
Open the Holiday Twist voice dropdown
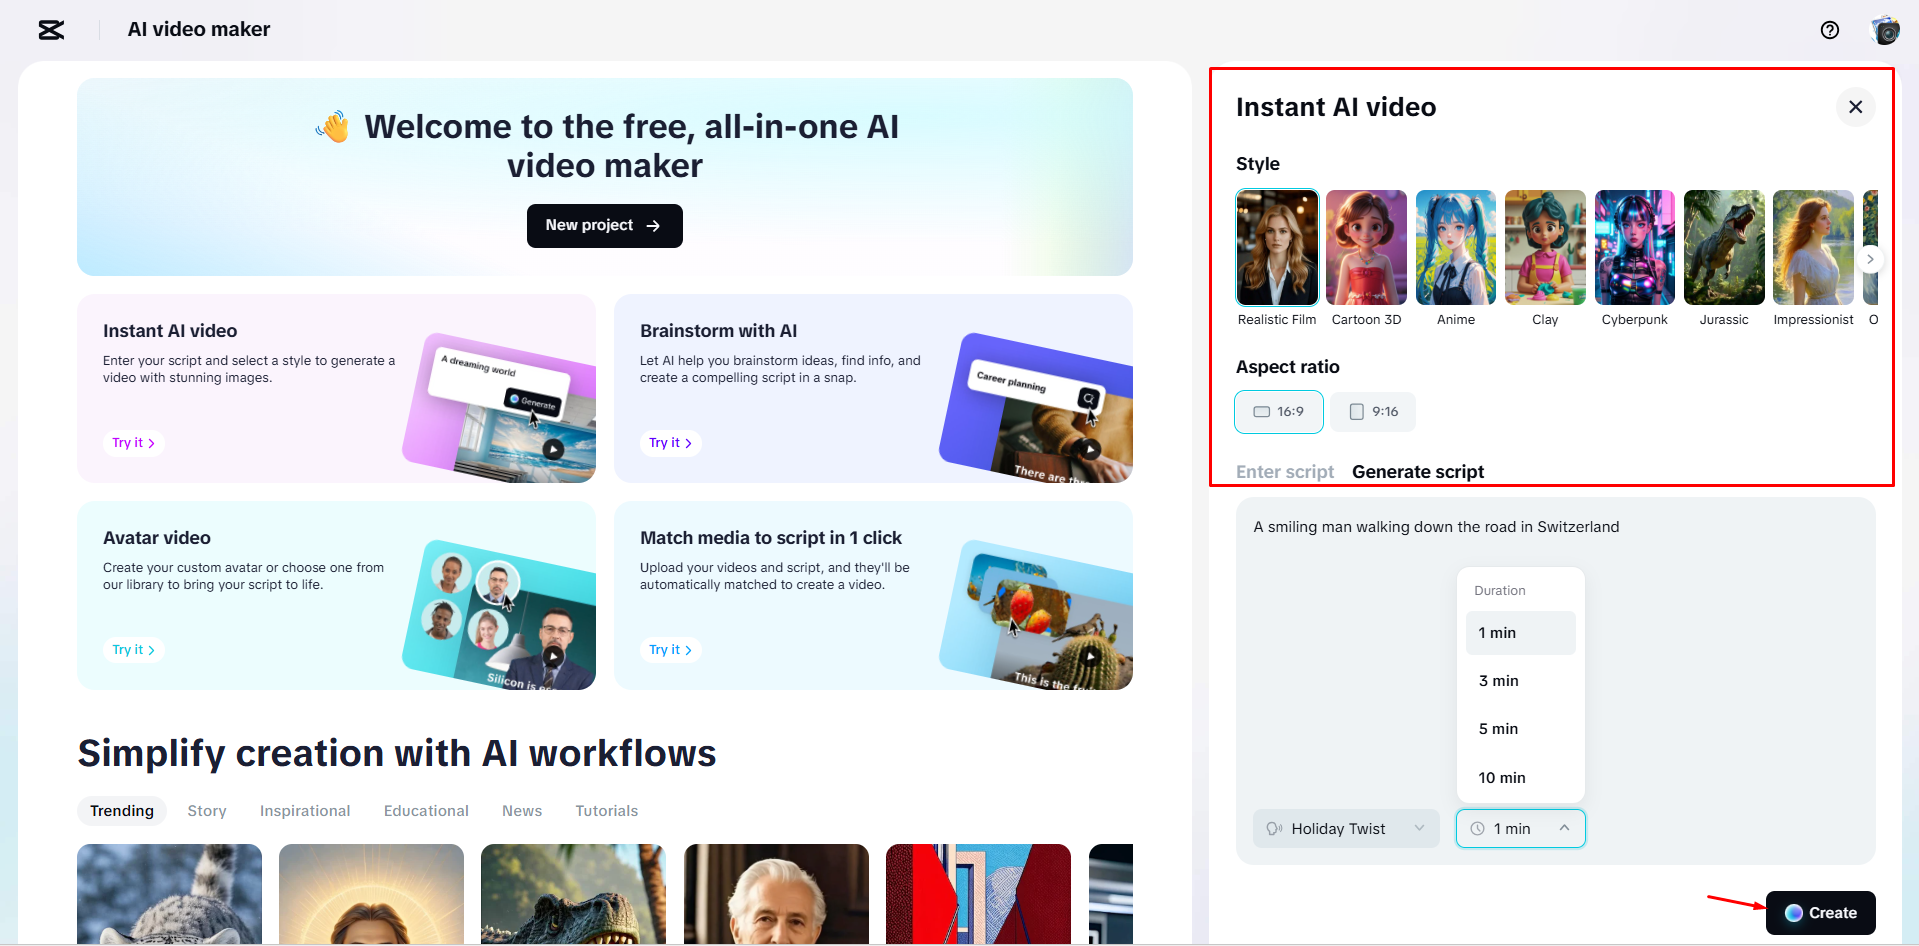tap(1346, 829)
